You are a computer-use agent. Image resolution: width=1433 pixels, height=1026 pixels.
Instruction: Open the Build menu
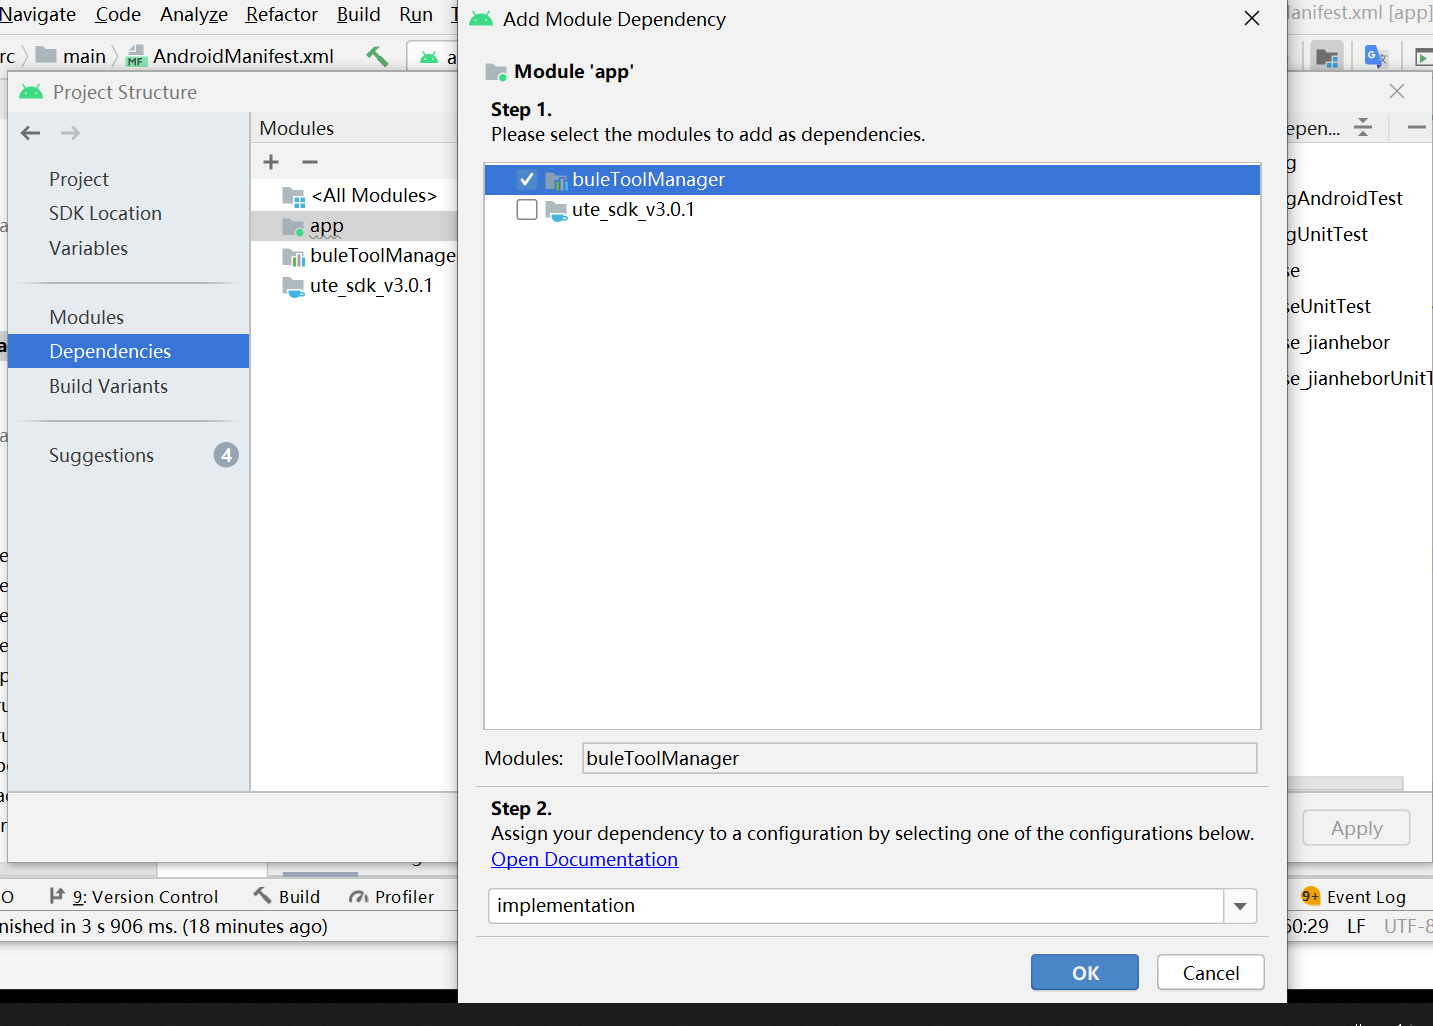tap(358, 14)
